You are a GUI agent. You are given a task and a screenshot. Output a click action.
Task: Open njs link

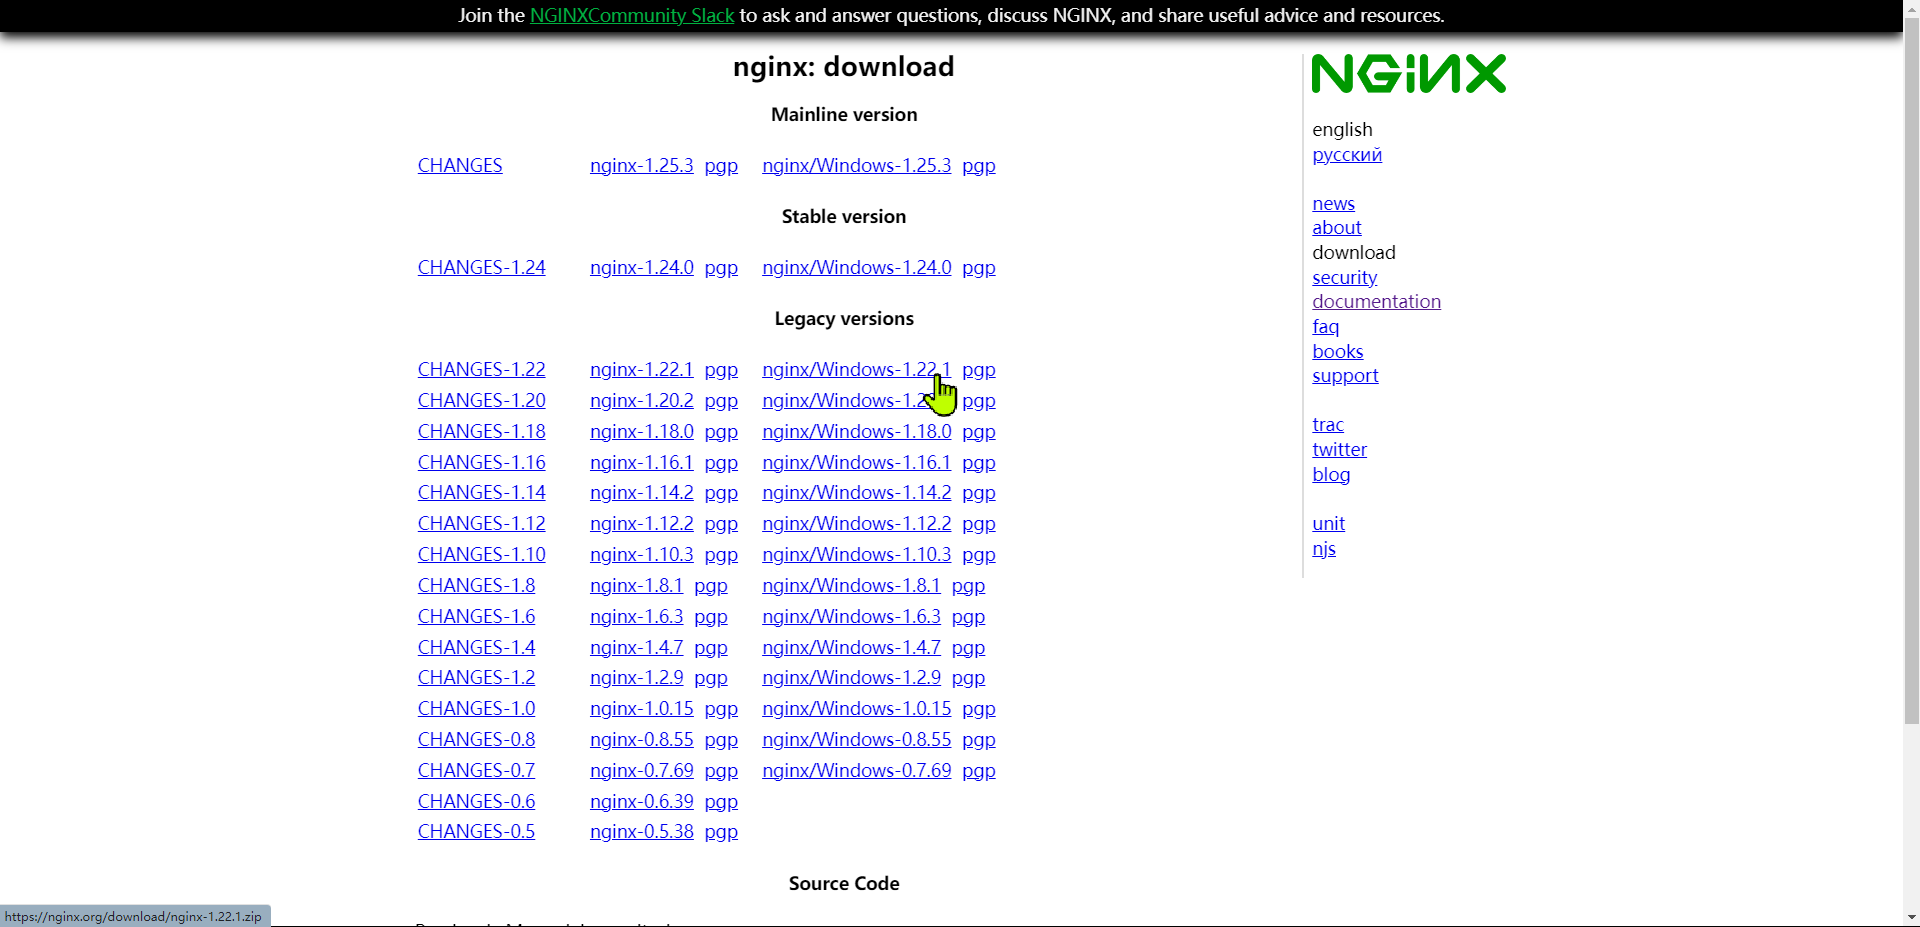coord(1324,549)
